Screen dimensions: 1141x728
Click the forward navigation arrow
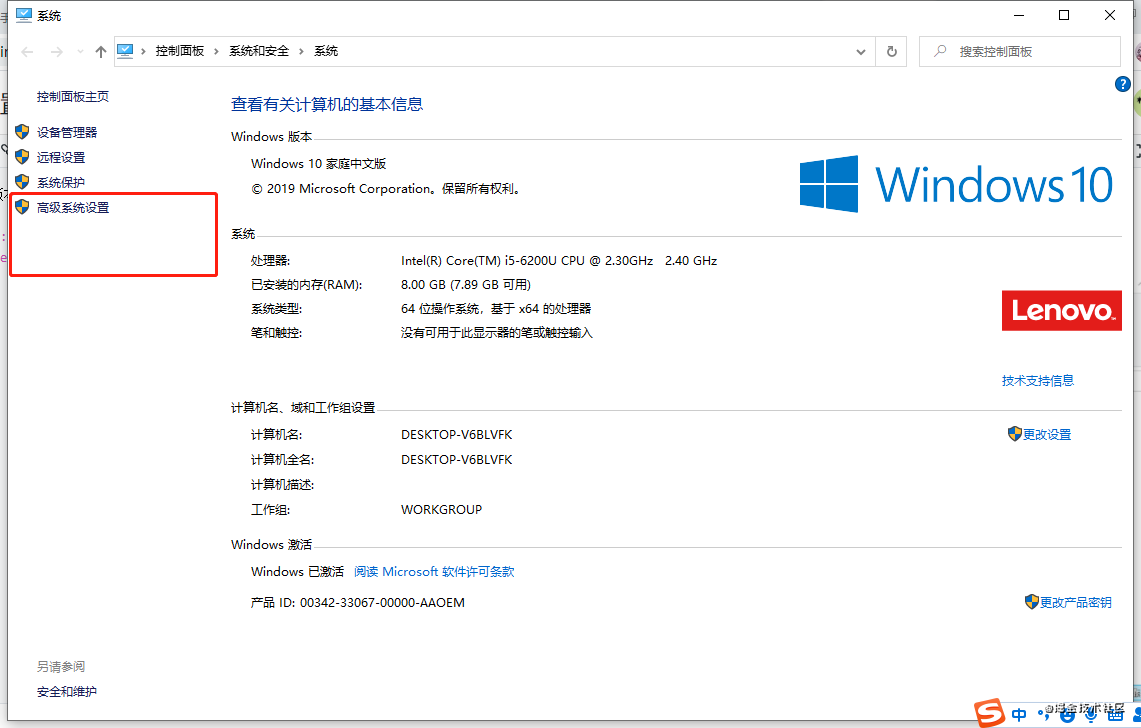[x=56, y=52]
